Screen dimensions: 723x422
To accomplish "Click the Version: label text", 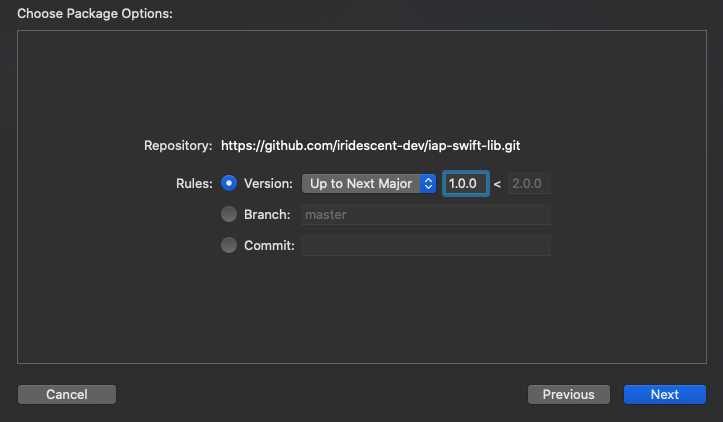I will click(x=268, y=184).
